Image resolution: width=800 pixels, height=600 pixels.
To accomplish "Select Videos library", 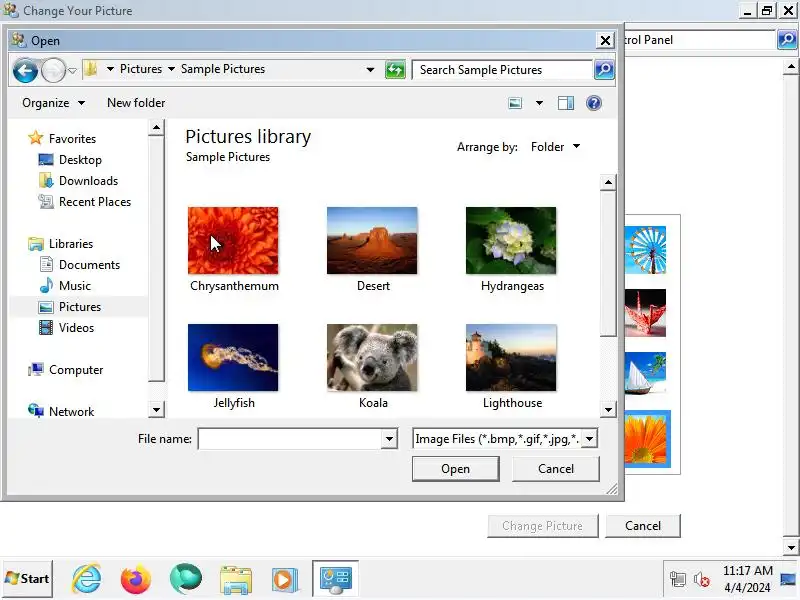I will [x=76, y=328].
